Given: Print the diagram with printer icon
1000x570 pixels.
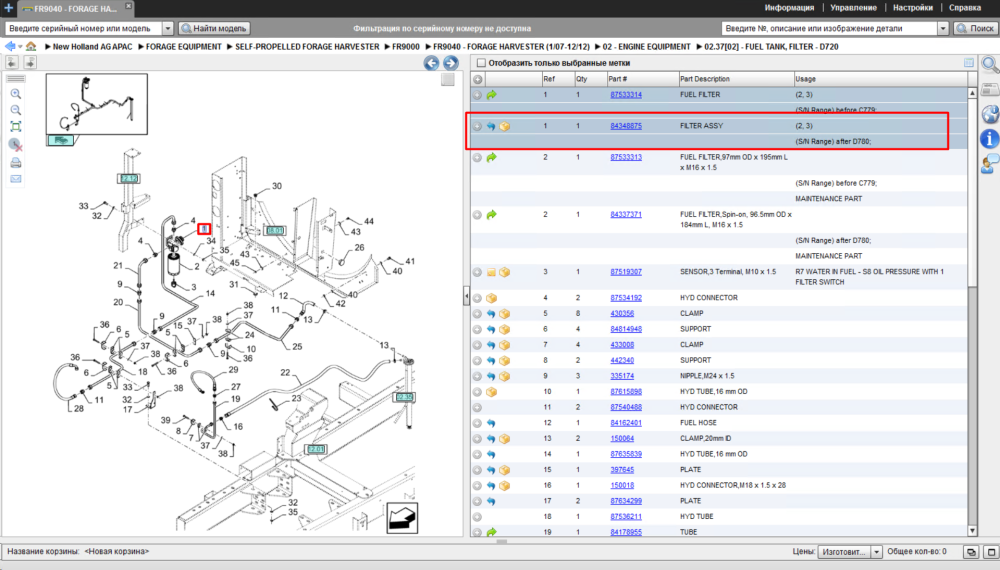Looking at the screenshot, I should click(16, 163).
